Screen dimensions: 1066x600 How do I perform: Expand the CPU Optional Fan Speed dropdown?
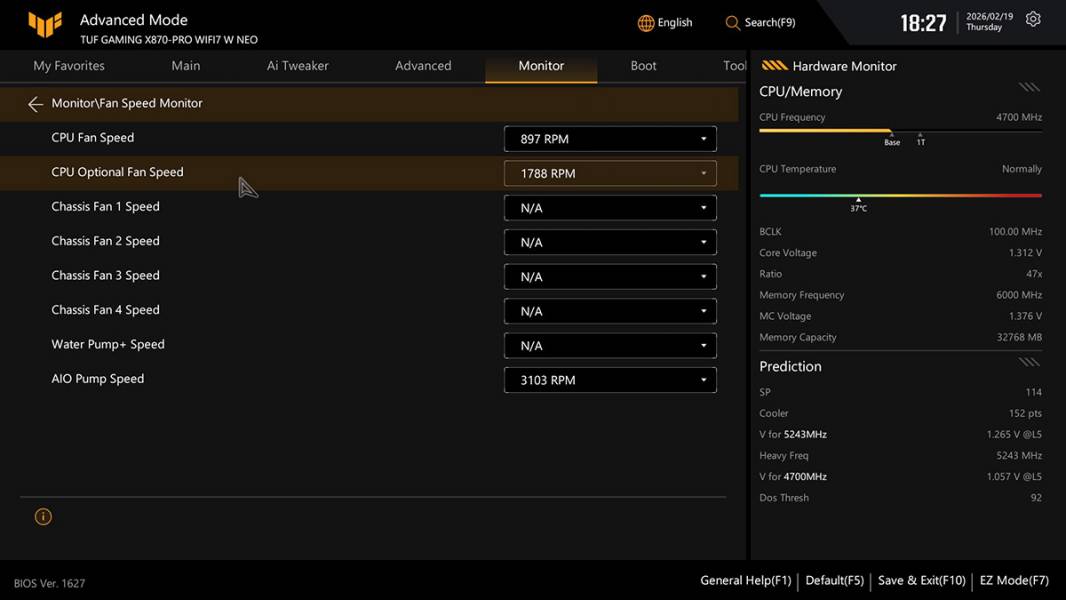click(x=610, y=173)
